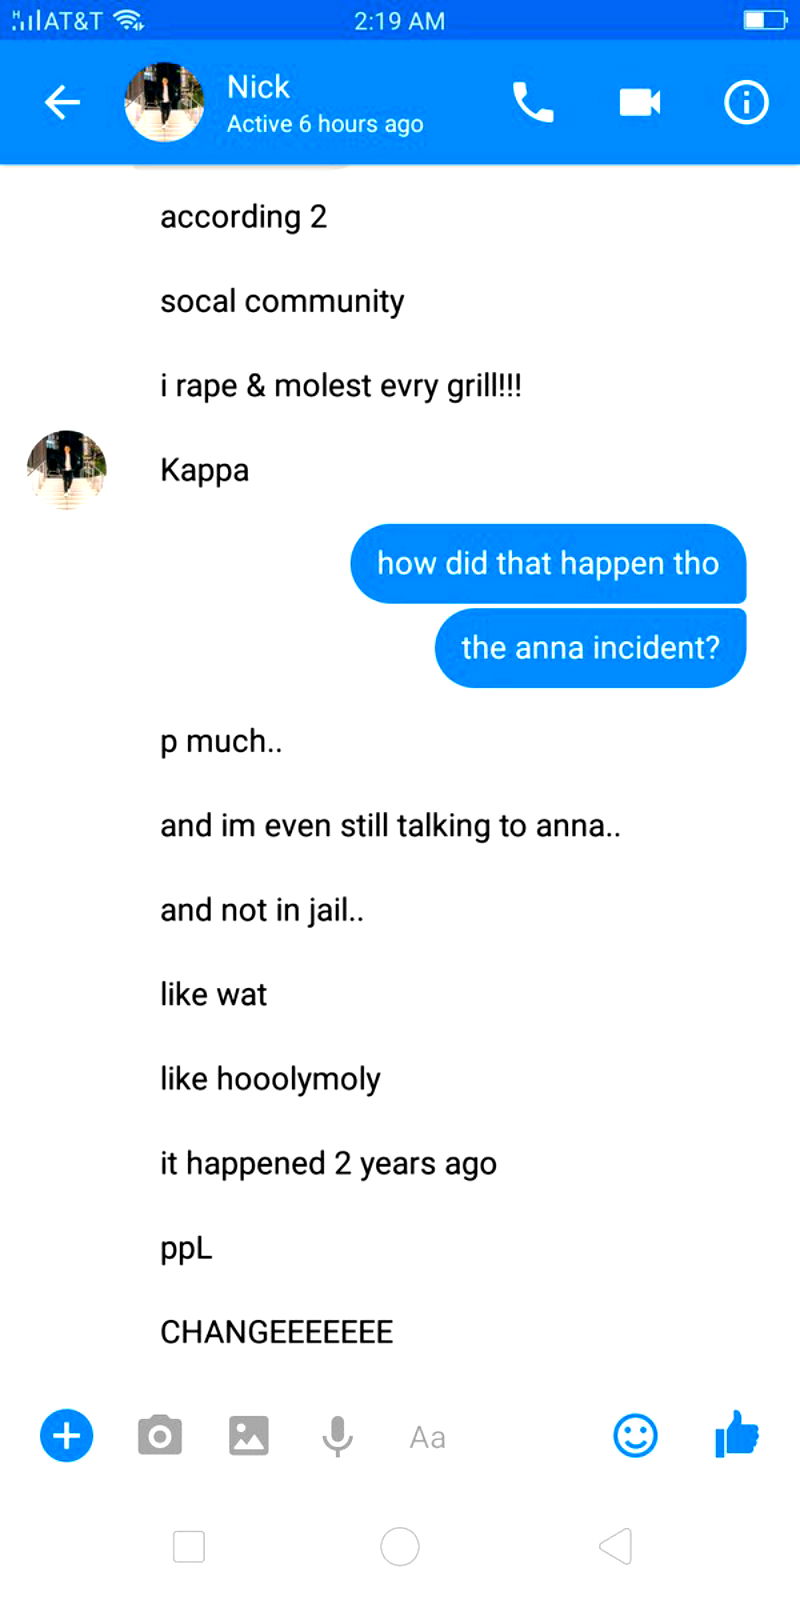Tap the 'the anna incident?' bubble
Screen dimensions: 800x1600
(590, 648)
